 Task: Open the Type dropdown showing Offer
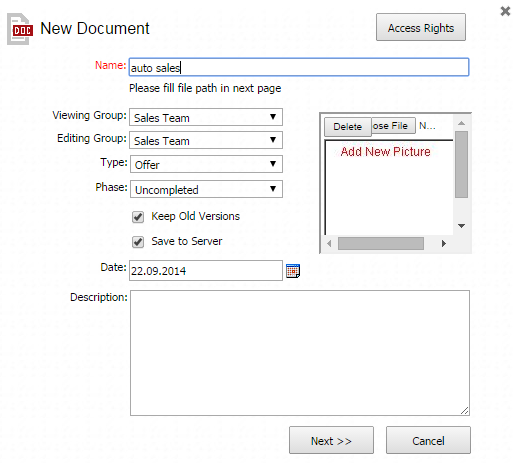click(x=206, y=164)
